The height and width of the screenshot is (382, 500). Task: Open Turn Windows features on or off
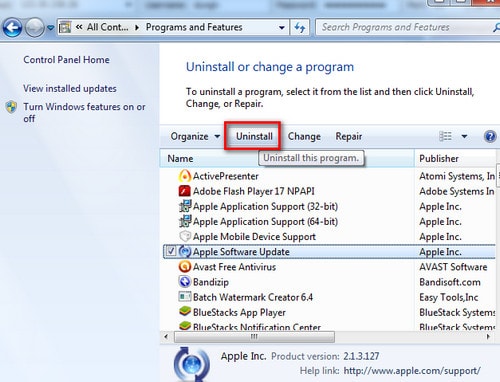click(84, 112)
